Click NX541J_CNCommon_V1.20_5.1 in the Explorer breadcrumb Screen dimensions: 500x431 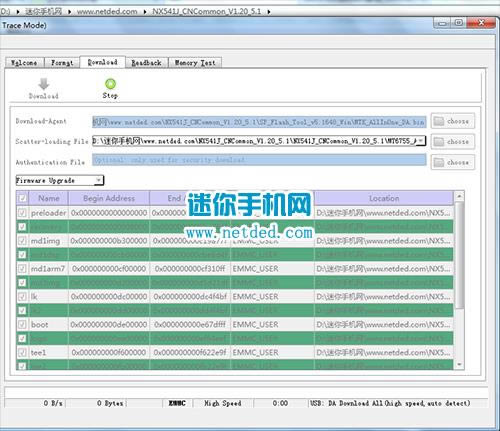point(207,12)
